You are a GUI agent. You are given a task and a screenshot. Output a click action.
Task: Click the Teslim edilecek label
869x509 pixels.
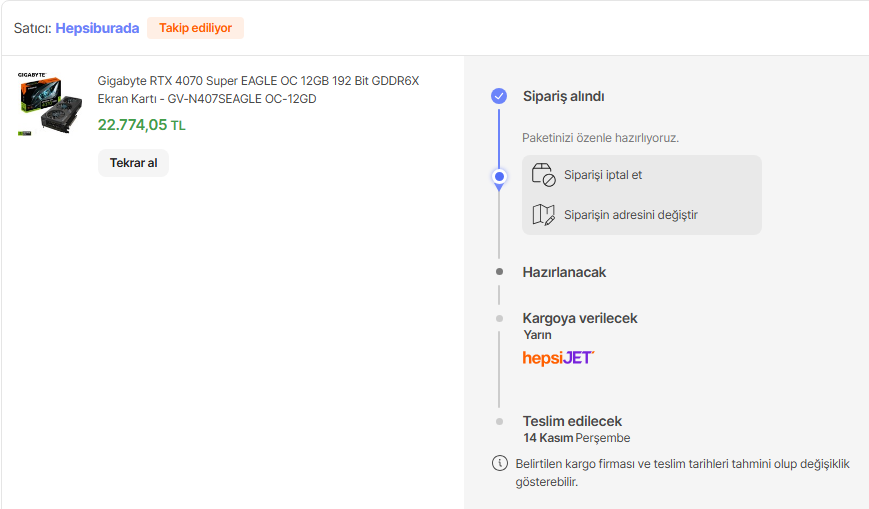(x=572, y=421)
